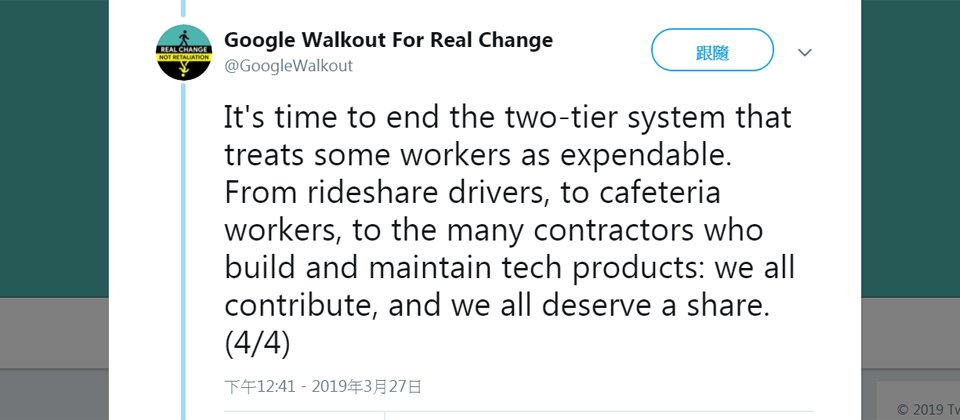960x420 pixels.
Task: Click the (4/4) thread counter text
Action: point(257,344)
